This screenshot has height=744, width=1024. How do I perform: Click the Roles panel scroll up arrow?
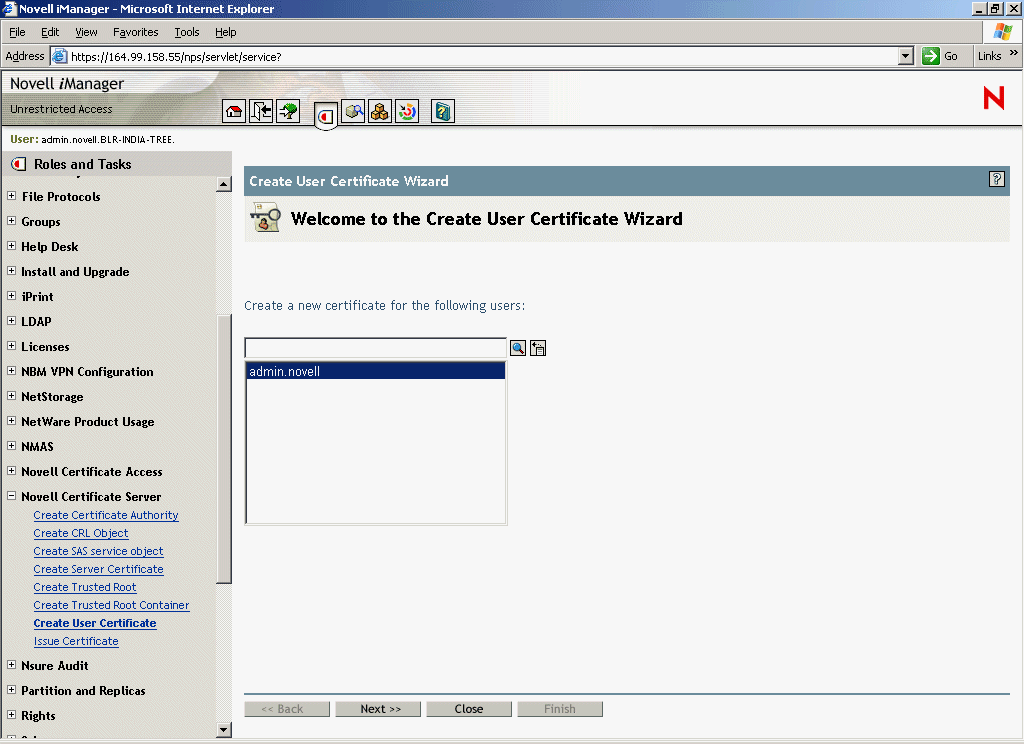coord(223,184)
